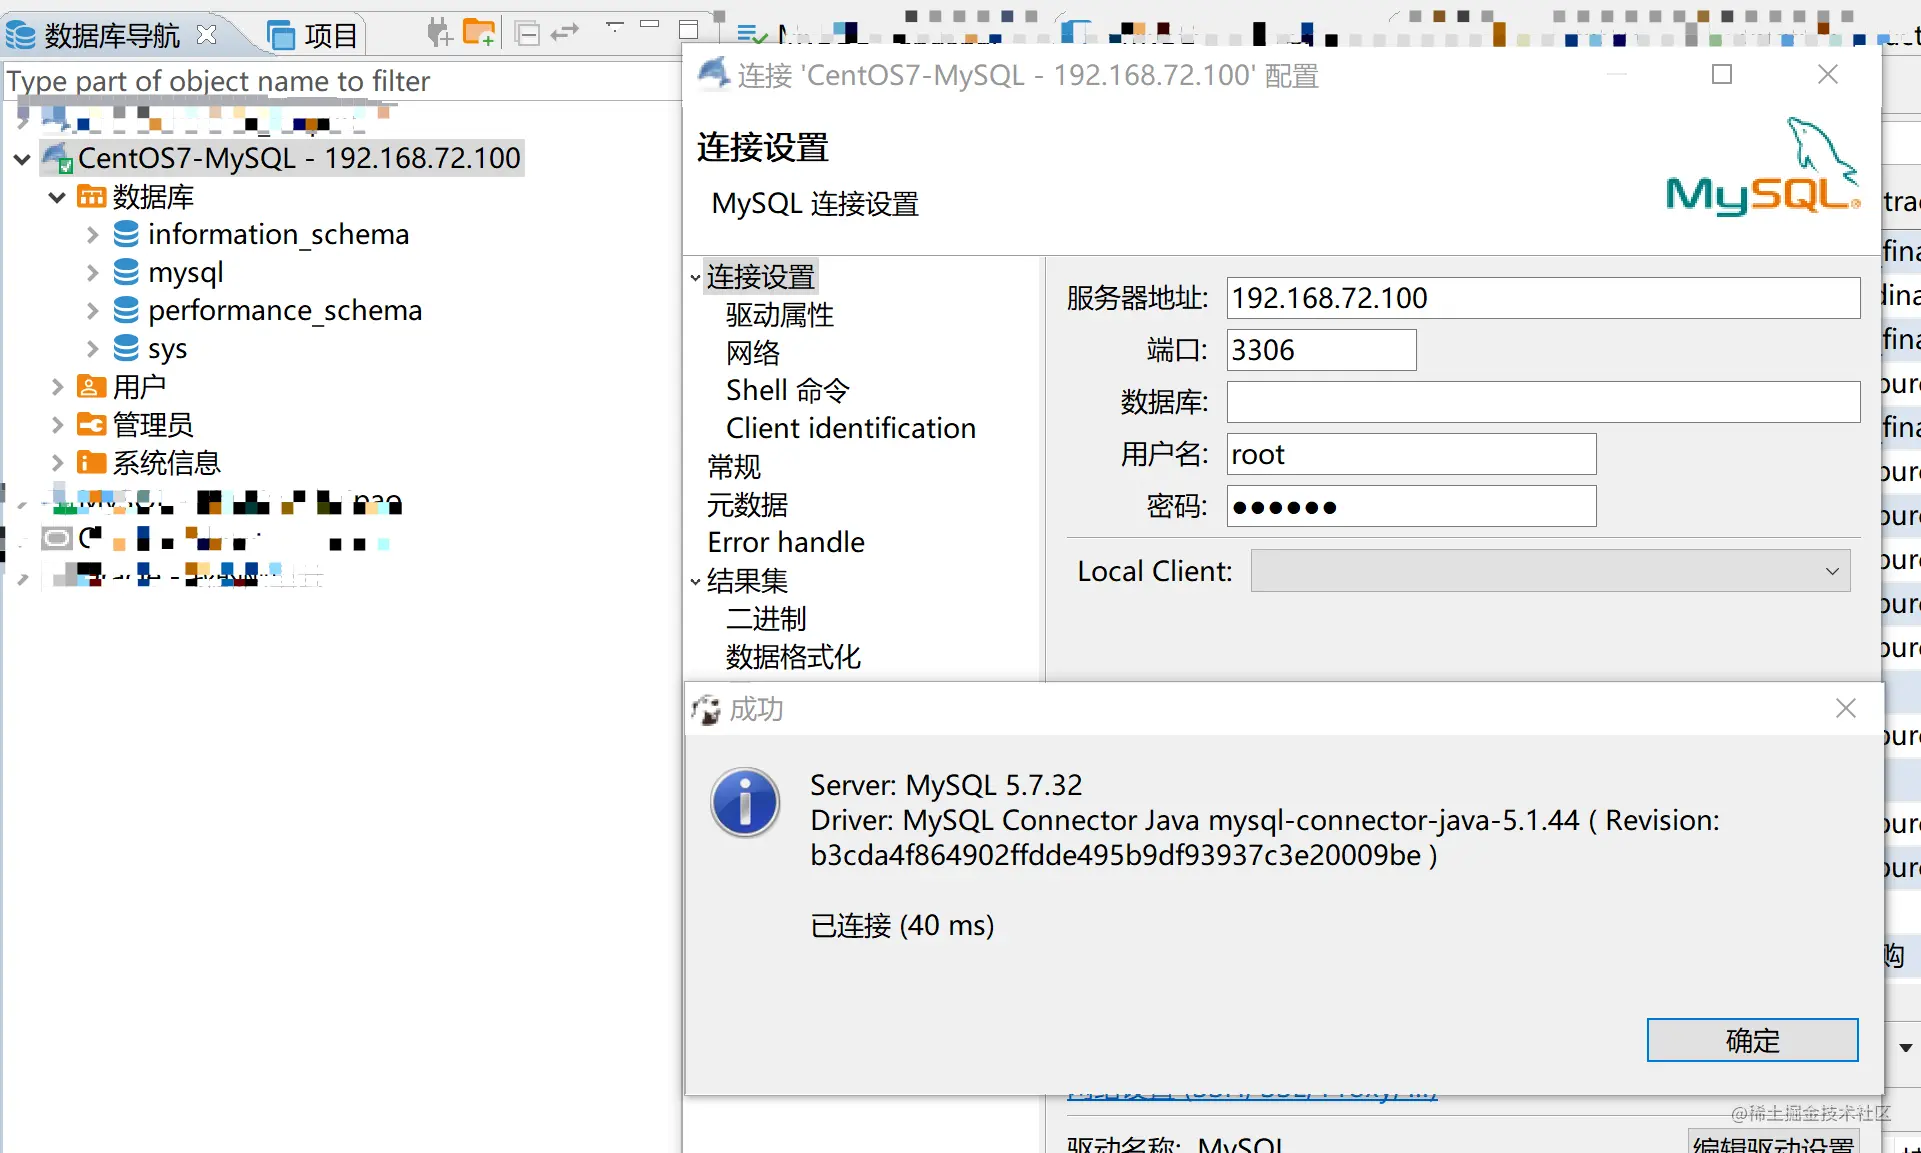Image resolution: width=1921 pixels, height=1153 pixels.
Task: Create a new connection with the plug icon
Action: 439,33
